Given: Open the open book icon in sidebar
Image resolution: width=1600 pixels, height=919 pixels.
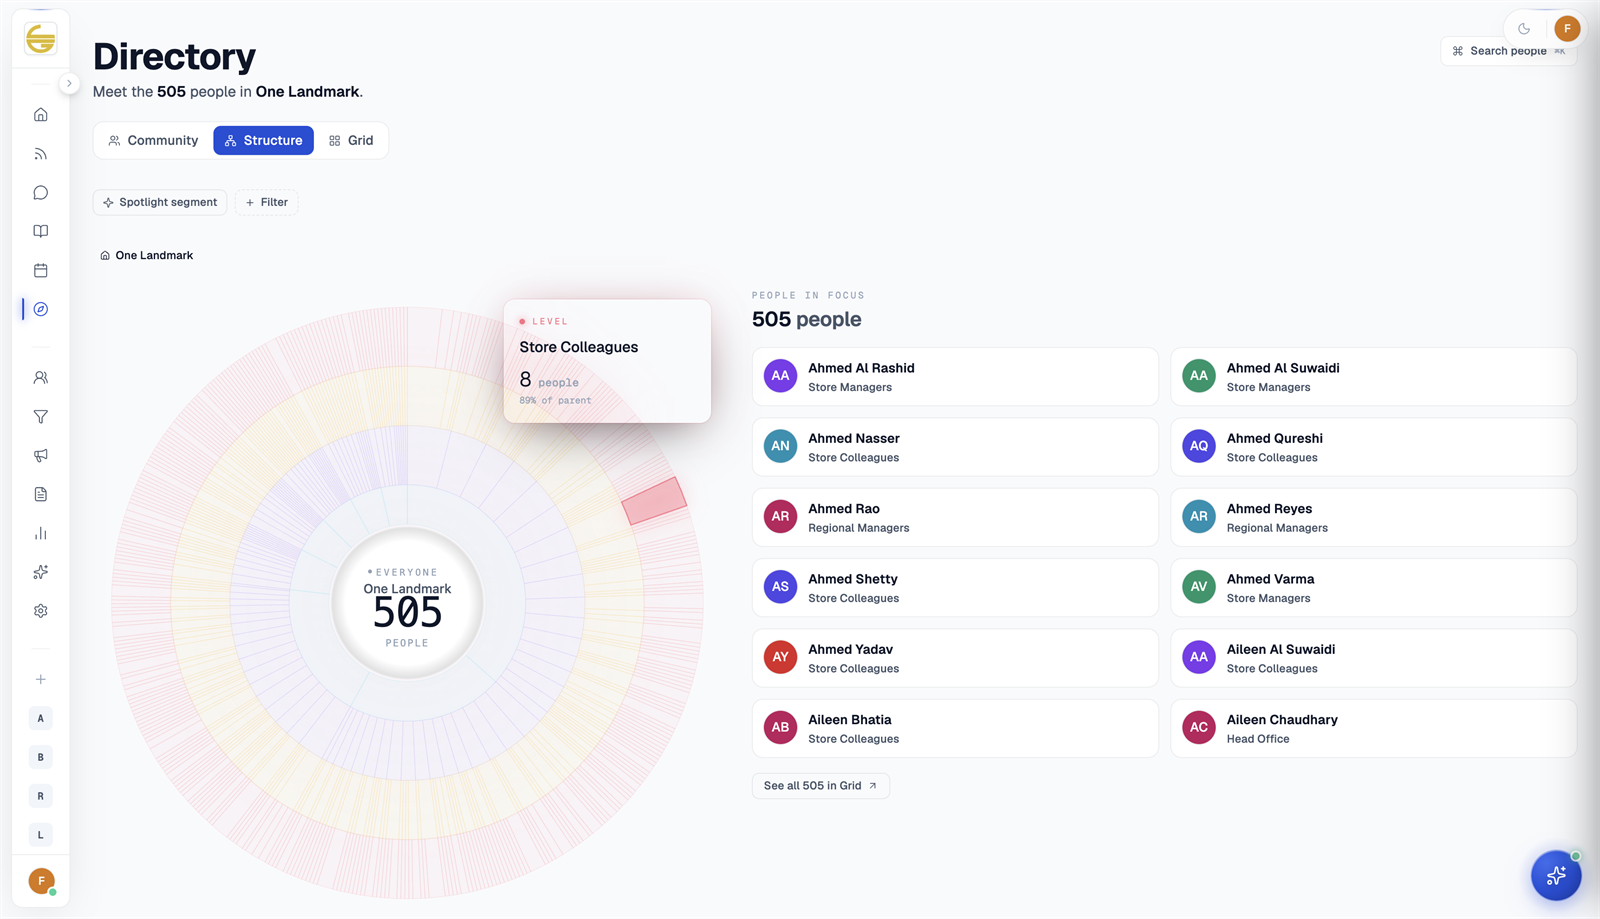Looking at the screenshot, I should click(41, 232).
